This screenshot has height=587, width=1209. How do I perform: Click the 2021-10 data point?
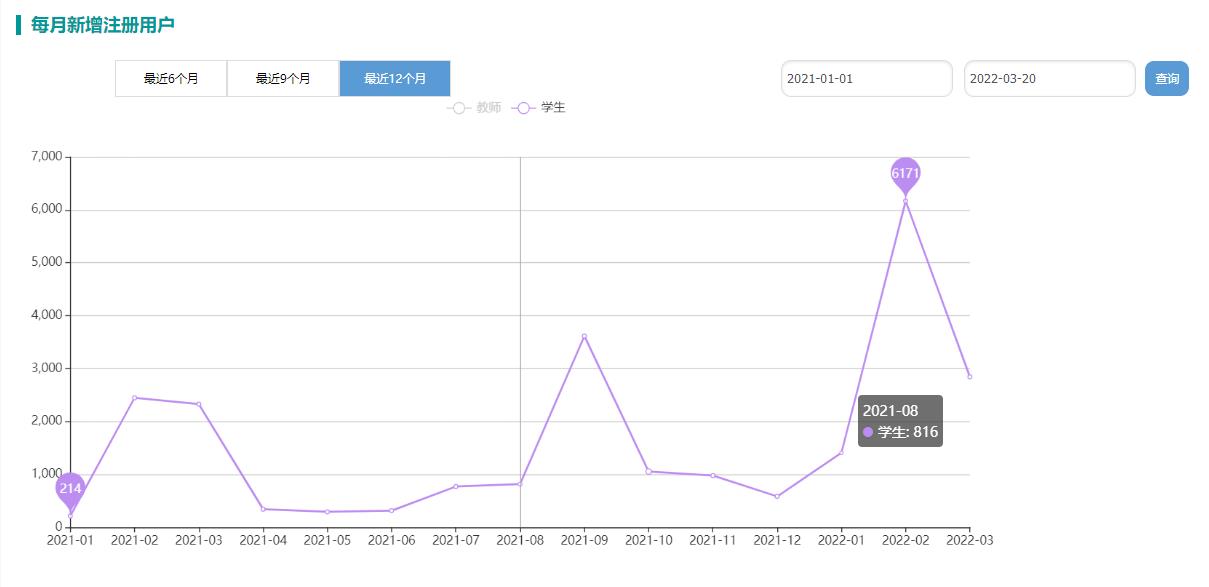[x=648, y=471]
